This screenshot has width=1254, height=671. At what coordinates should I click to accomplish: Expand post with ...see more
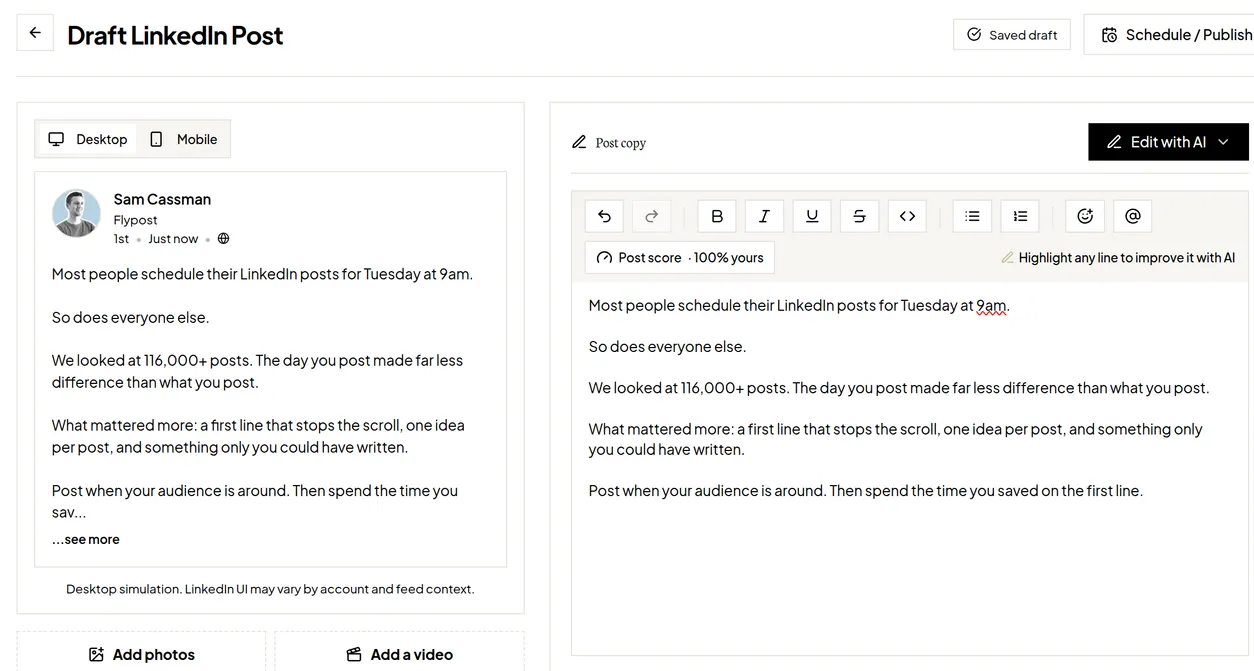[x=86, y=539]
